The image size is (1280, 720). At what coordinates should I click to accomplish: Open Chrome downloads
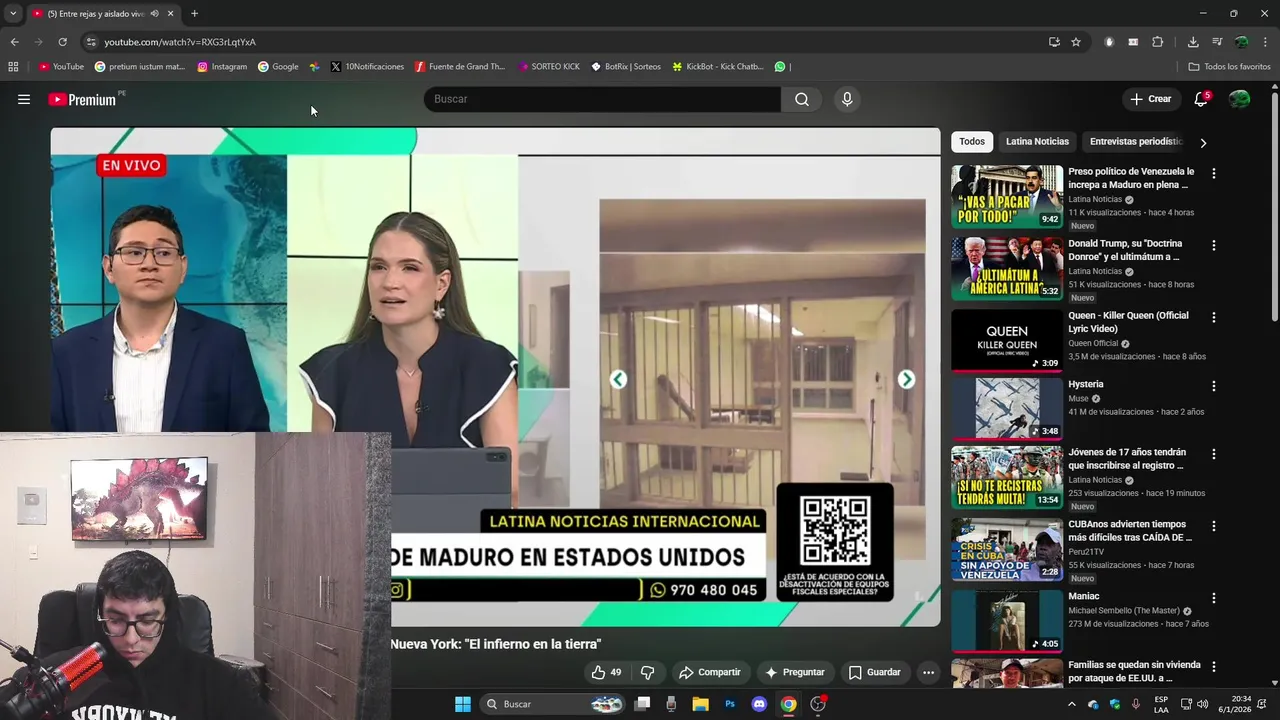1193,42
